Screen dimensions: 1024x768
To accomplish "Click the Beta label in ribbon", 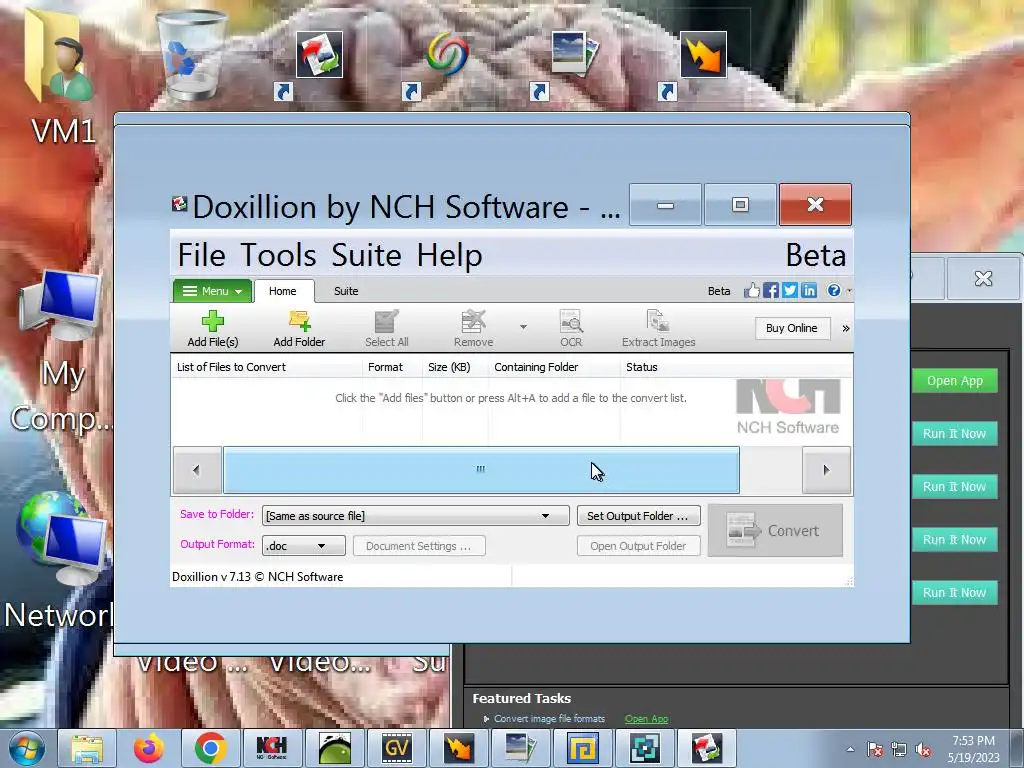I will [719, 291].
